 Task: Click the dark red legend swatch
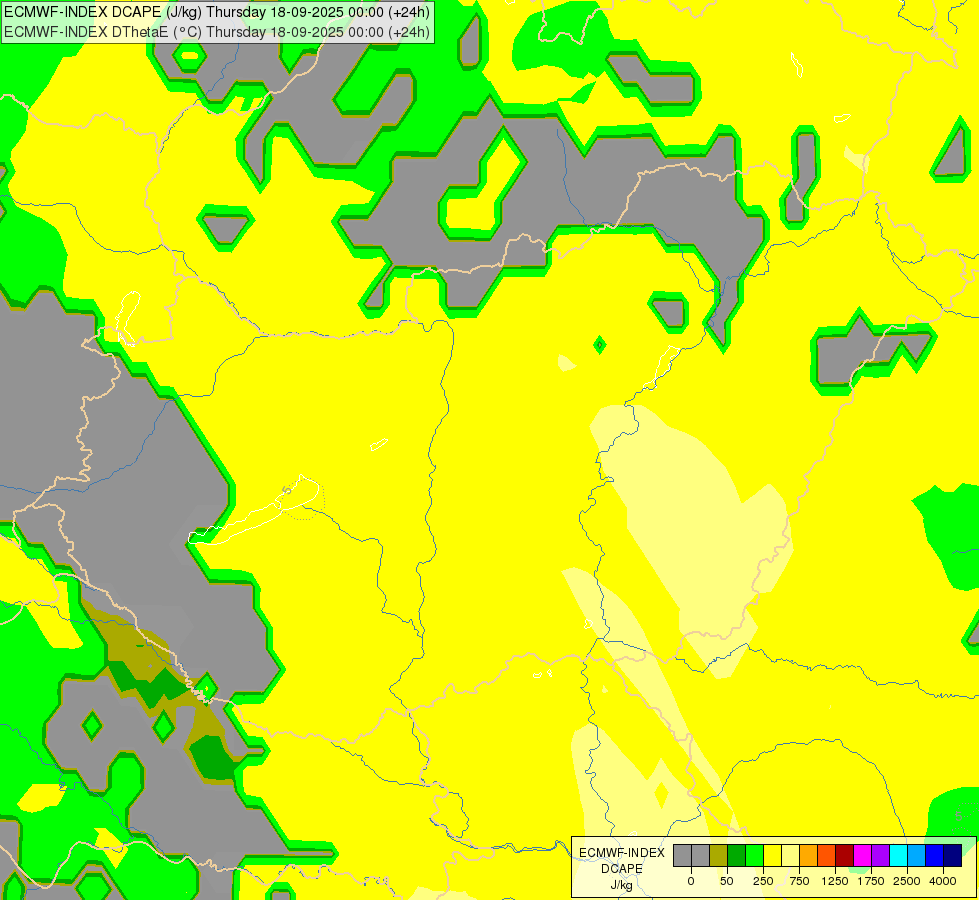click(x=844, y=855)
